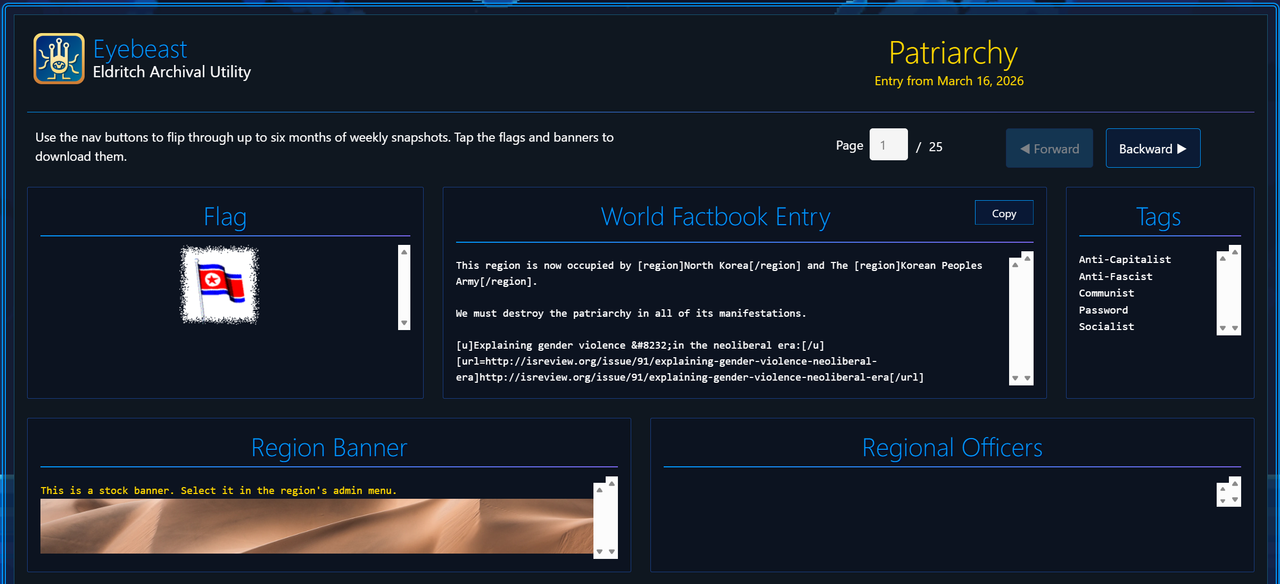Select the Anti-Capitalist tag
The image size is (1280, 584).
[1125, 260]
